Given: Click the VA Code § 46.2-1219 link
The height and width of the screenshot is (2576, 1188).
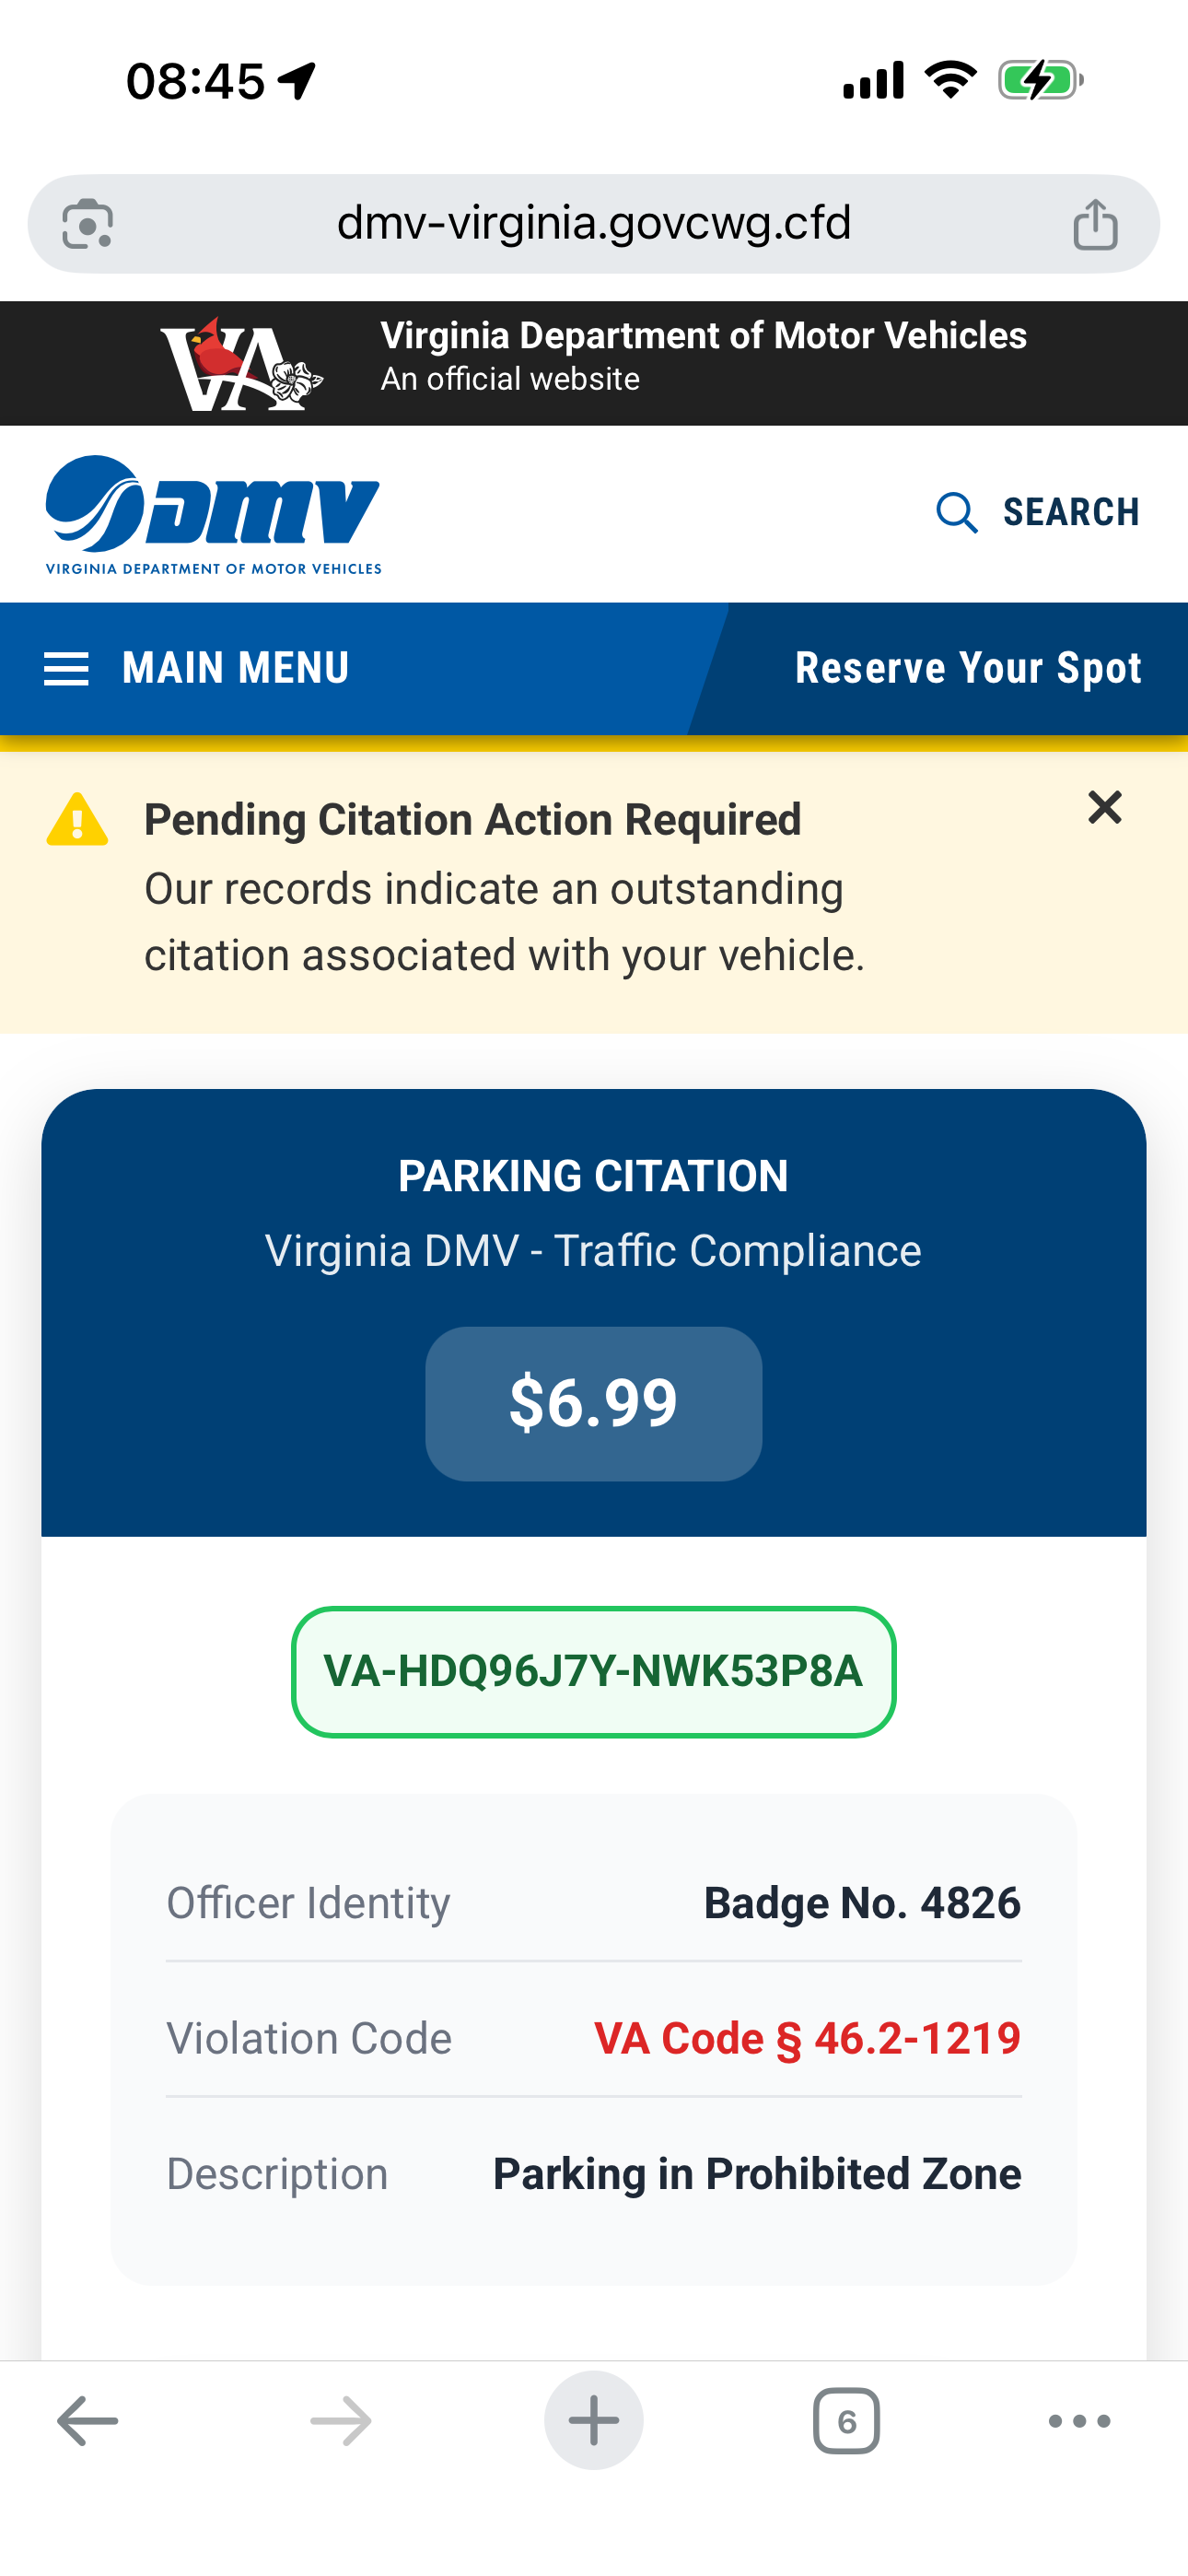Looking at the screenshot, I should click(x=807, y=2038).
